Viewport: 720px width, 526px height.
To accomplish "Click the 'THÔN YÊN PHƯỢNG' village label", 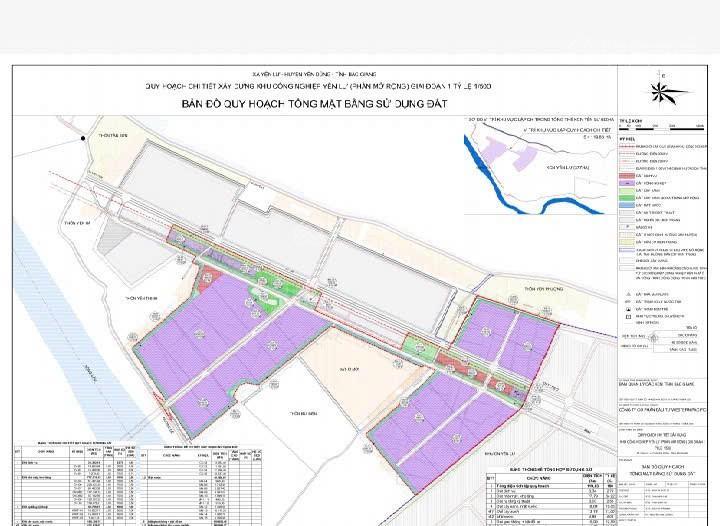I will coord(543,289).
